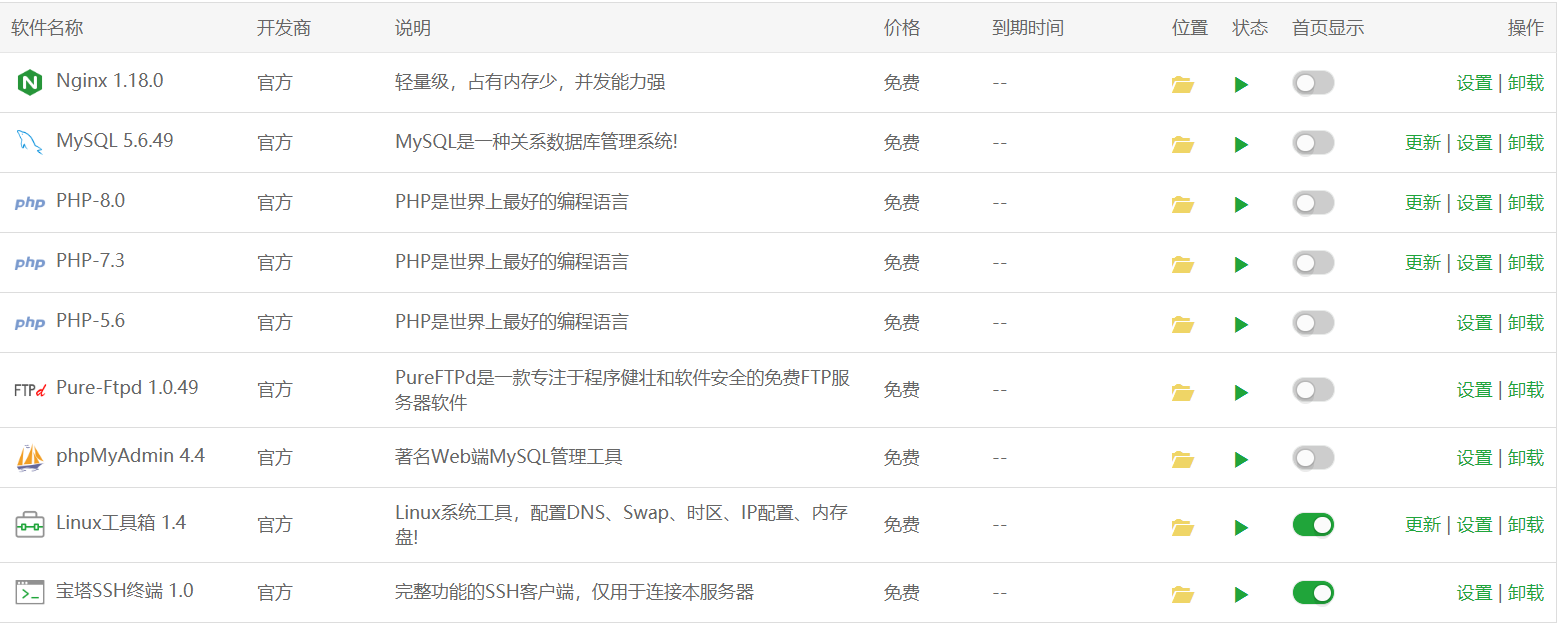Enable homepage display for MySQL 5.6.49
1559x631 pixels.
coord(1313,143)
